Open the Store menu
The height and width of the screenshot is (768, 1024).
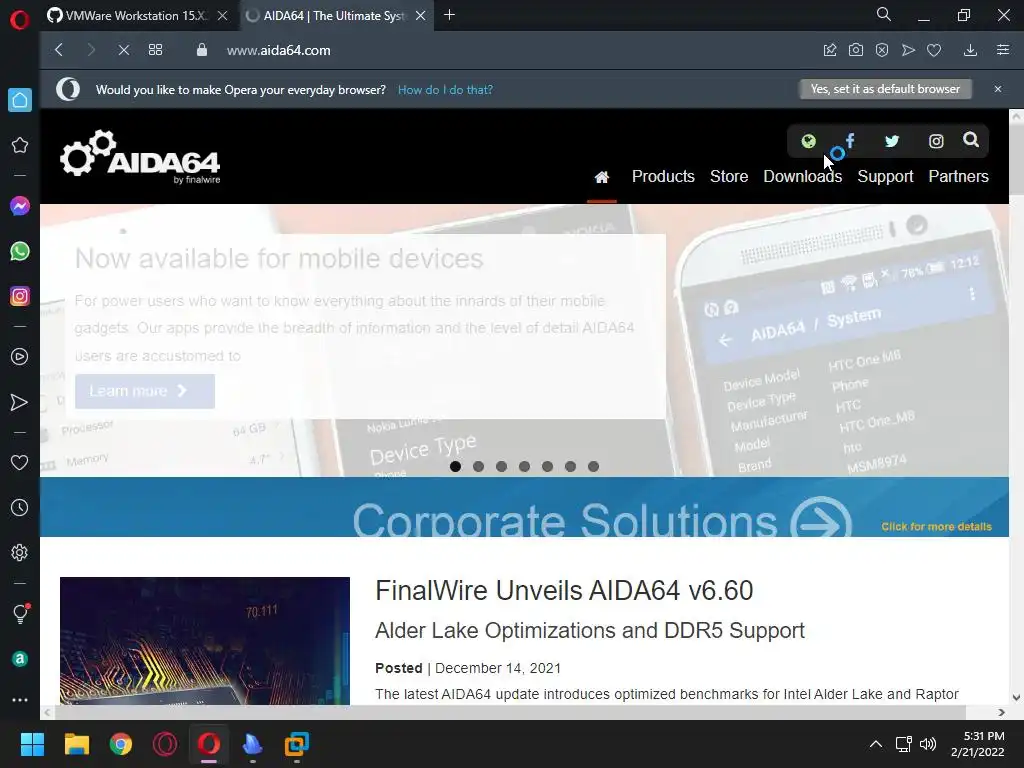pos(729,176)
